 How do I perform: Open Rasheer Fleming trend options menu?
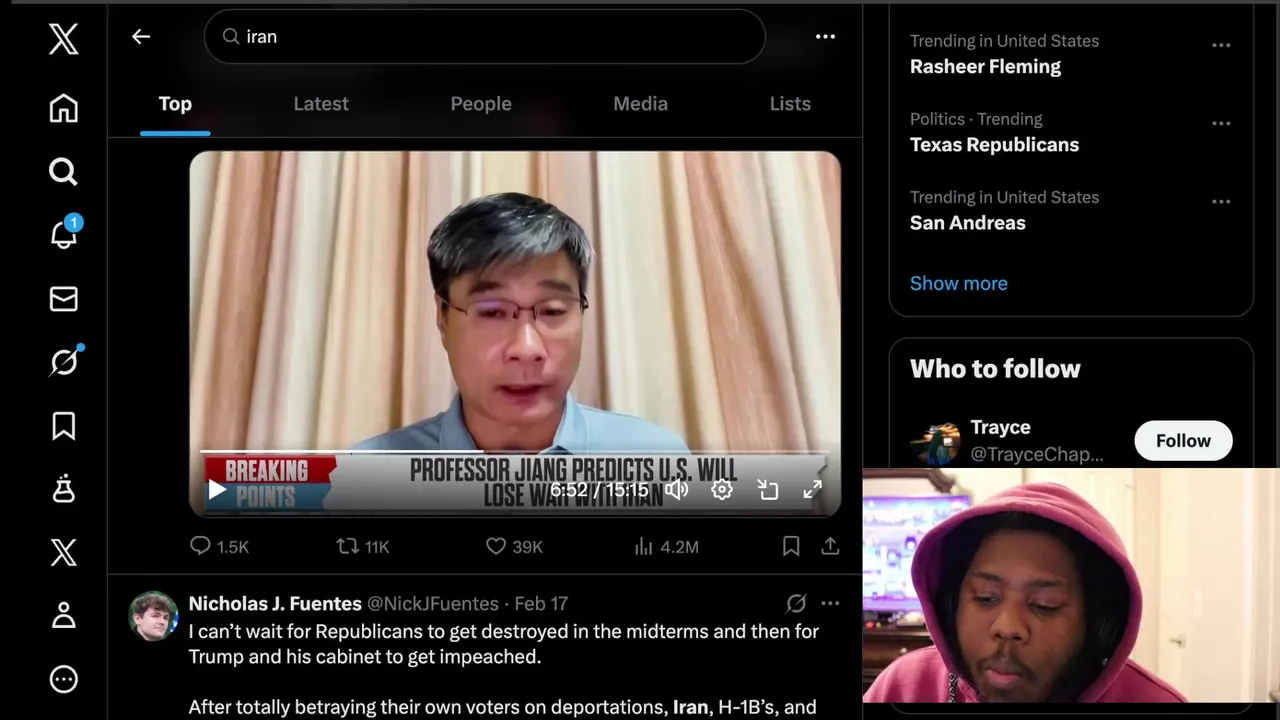1221,45
